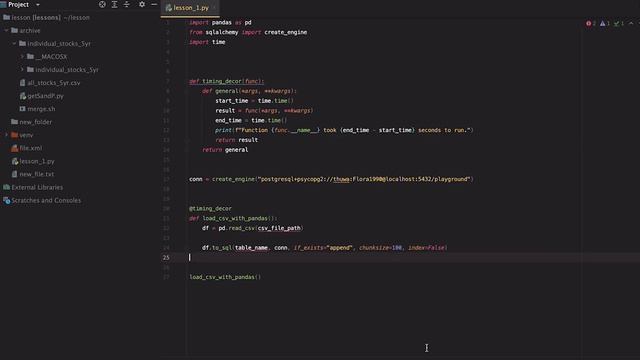Select the merge.sh file

click(41, 109)
